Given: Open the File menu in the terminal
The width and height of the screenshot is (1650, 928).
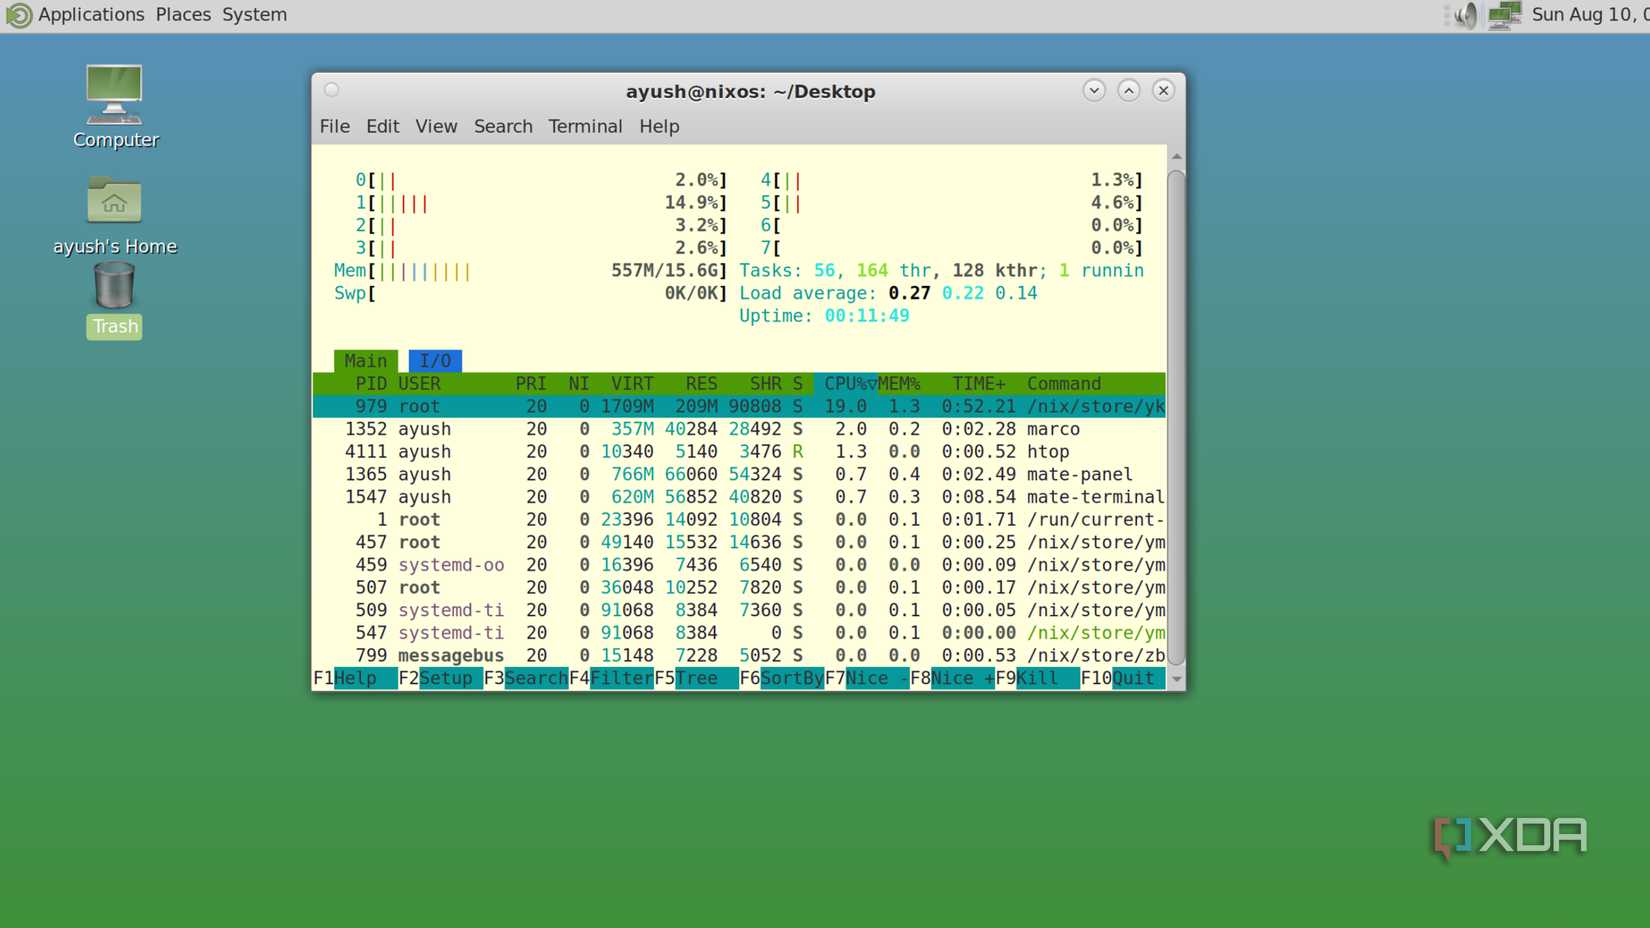Looking at the screenshot, I should pos(334,126).
